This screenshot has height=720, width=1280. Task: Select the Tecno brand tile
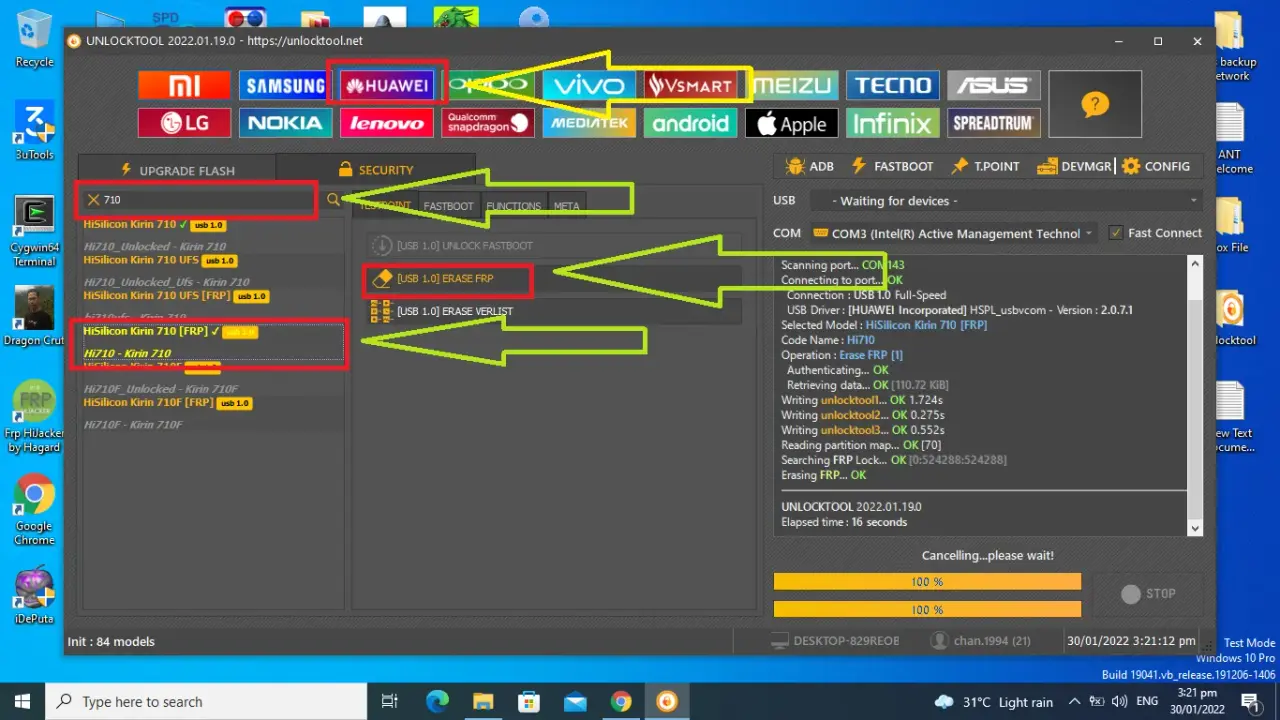pos(893,85)
